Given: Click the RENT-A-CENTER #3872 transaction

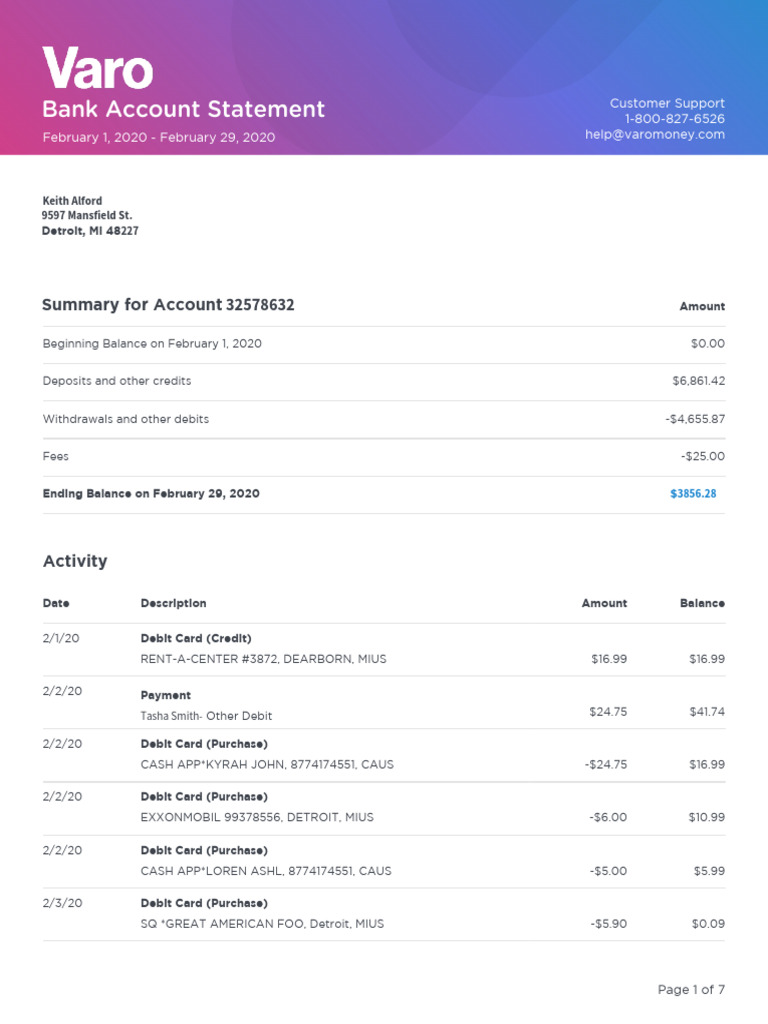Looking at the screenshot, I should (x=263, y=659).
